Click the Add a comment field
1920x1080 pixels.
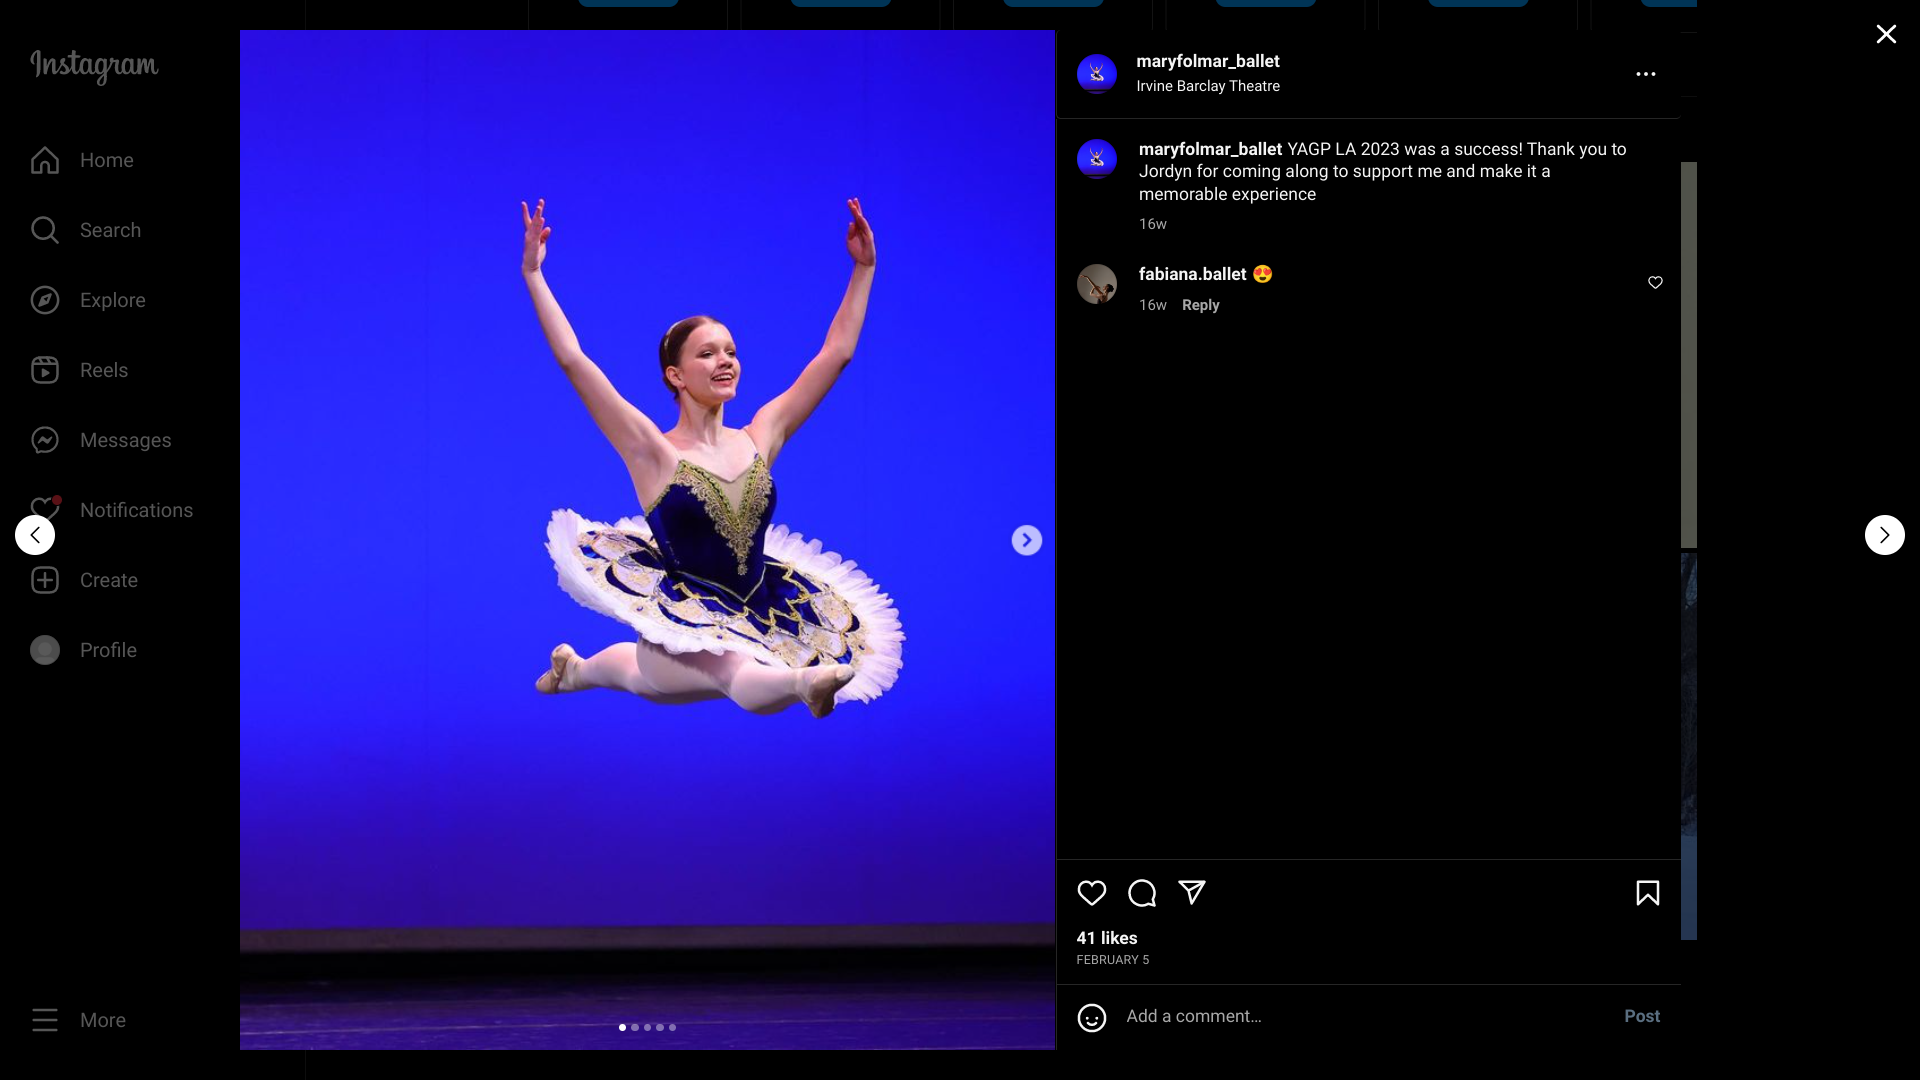[1360, 1016]
